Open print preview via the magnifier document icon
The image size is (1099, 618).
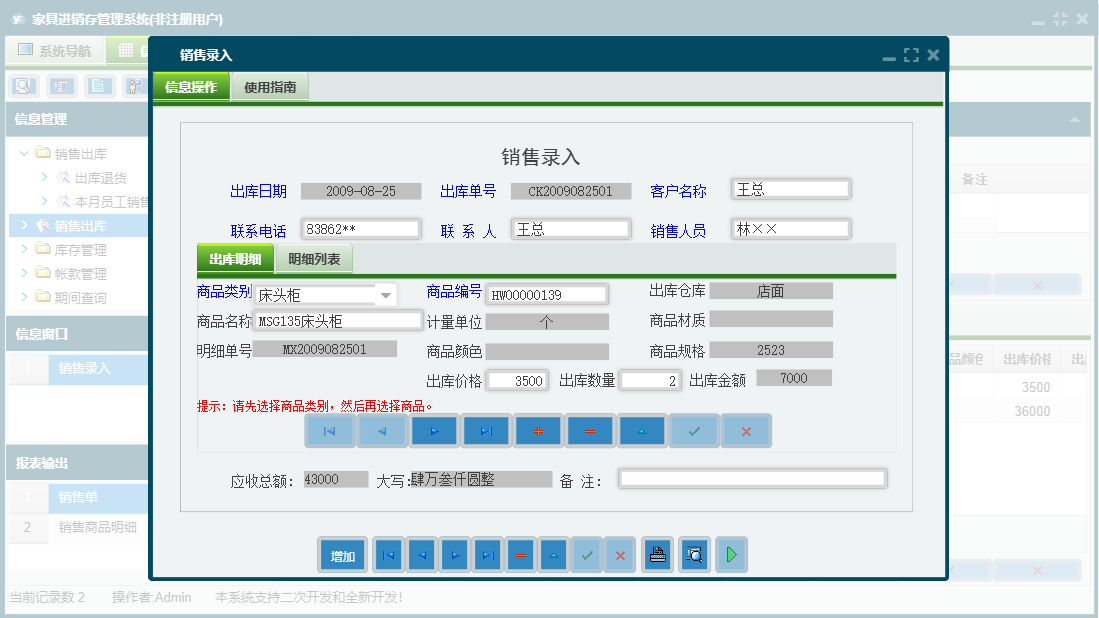click(x=693, y=554)
